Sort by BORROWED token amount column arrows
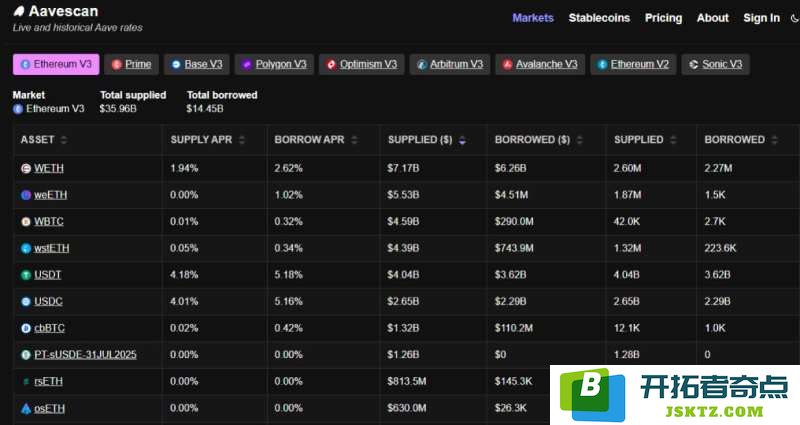The width and height of the screenshot is (800, 425). coord(774,140)
